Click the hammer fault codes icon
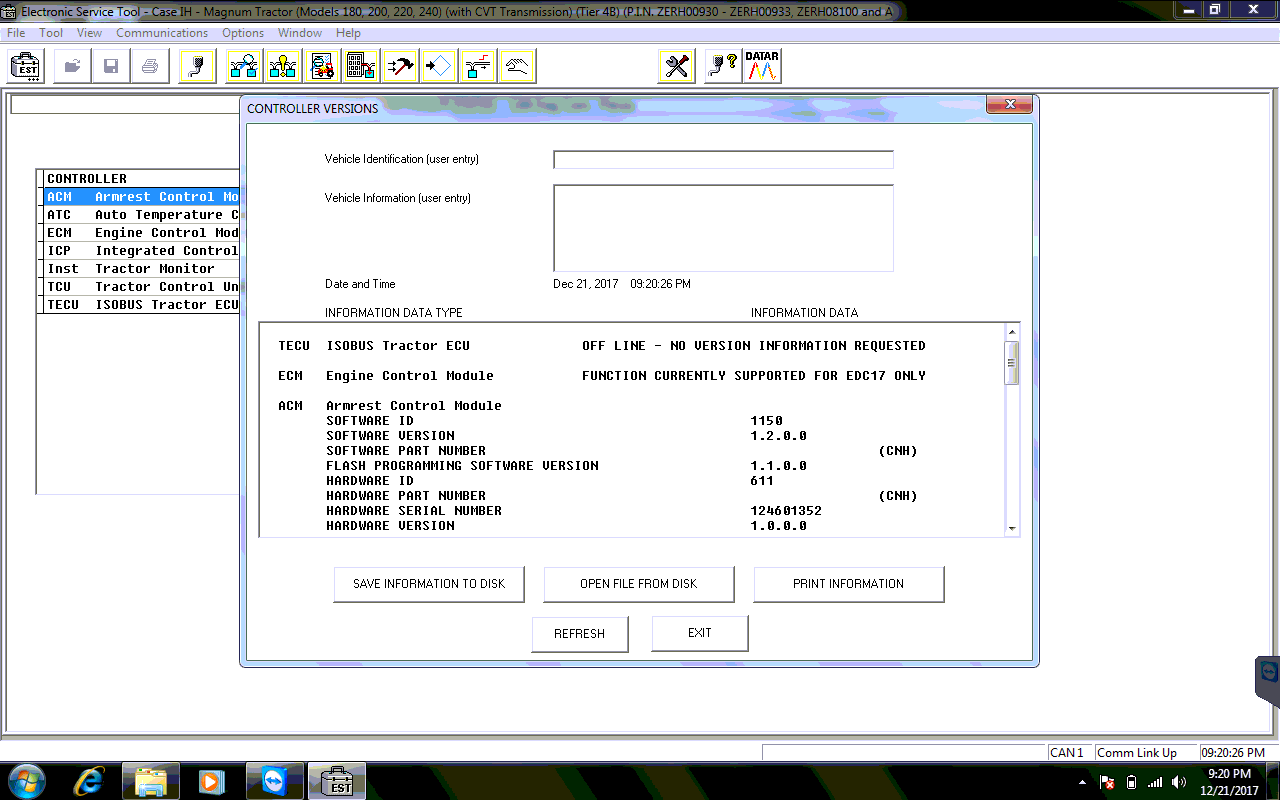The image size is (1280, 800). [x=400, y=67]
